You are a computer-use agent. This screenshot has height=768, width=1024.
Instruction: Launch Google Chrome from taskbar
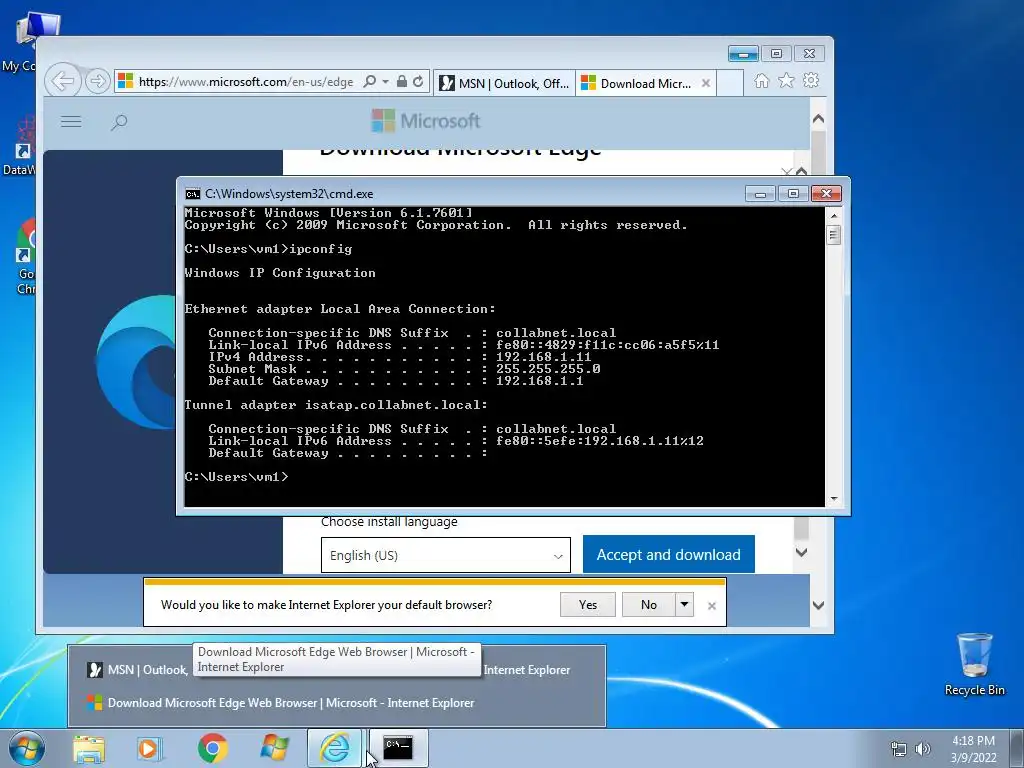pos(213,748)
